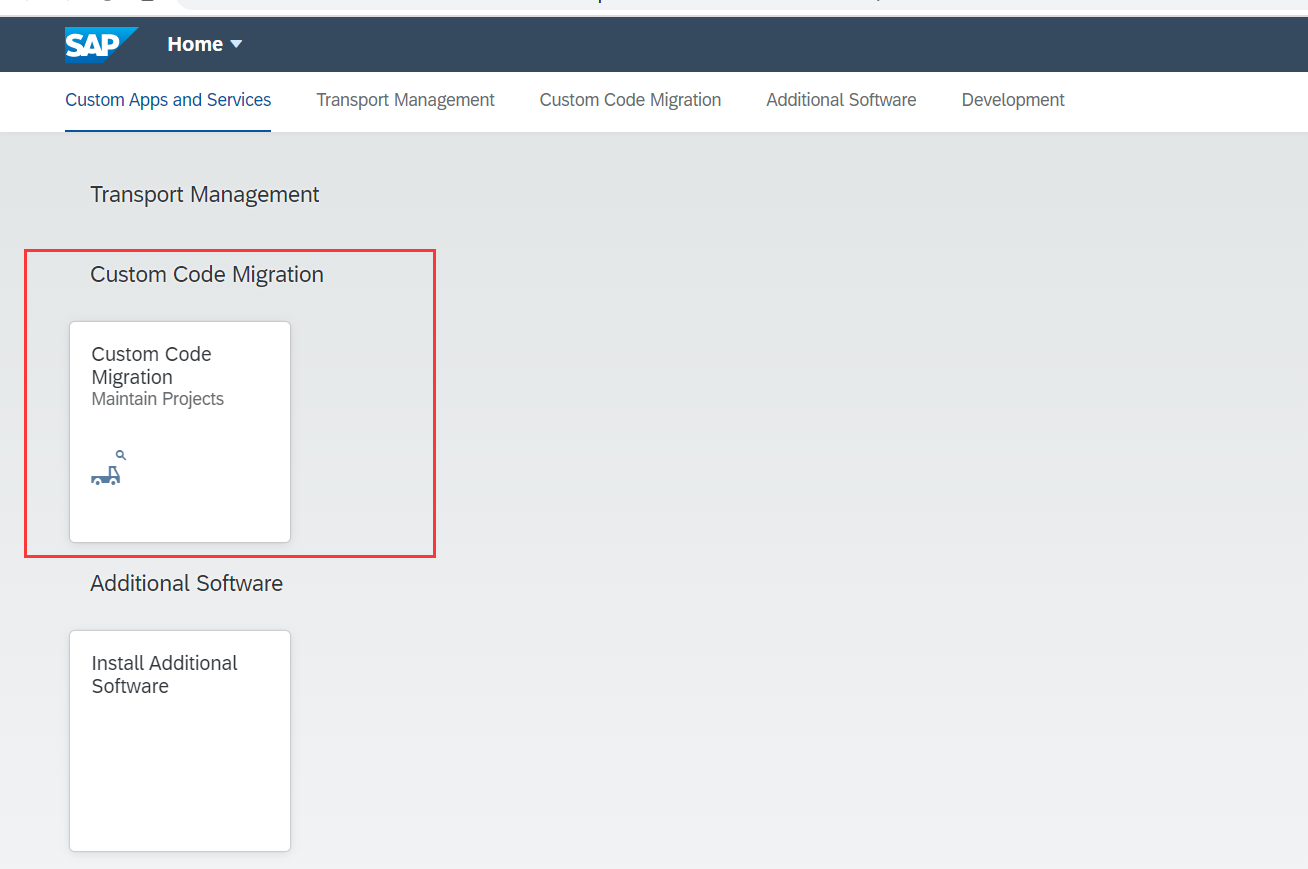Select the Custom Apps and Services tab
Screen dimensions: 1308x869
[167, 99]
